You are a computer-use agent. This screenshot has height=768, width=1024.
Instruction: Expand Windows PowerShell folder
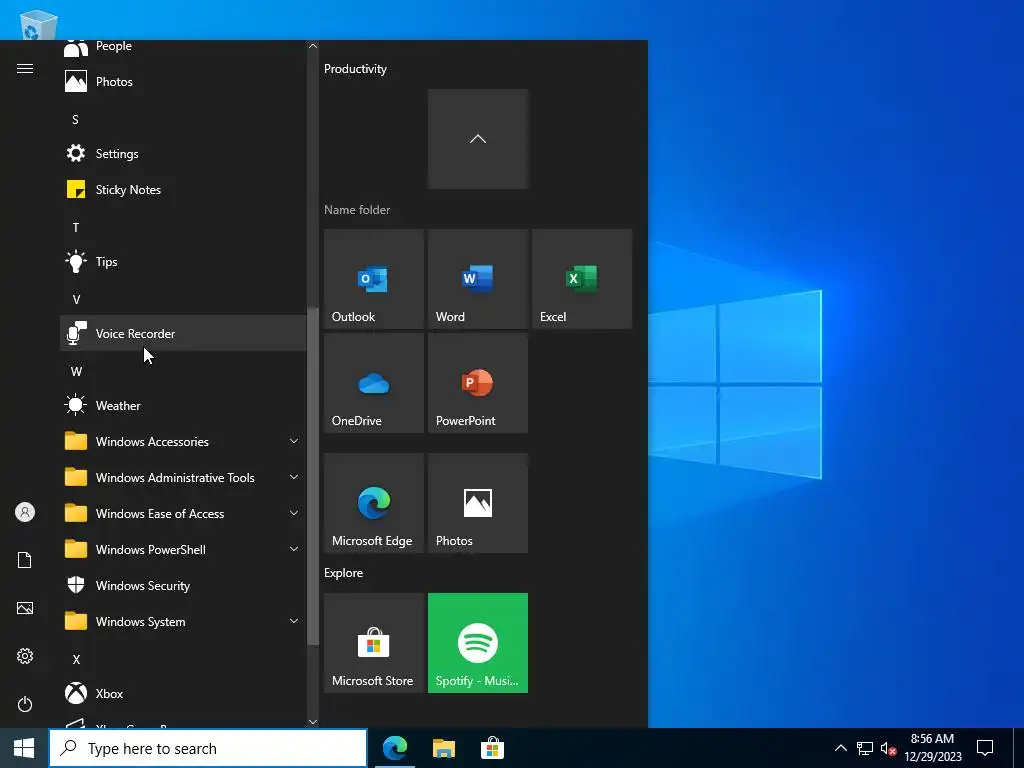183,550
